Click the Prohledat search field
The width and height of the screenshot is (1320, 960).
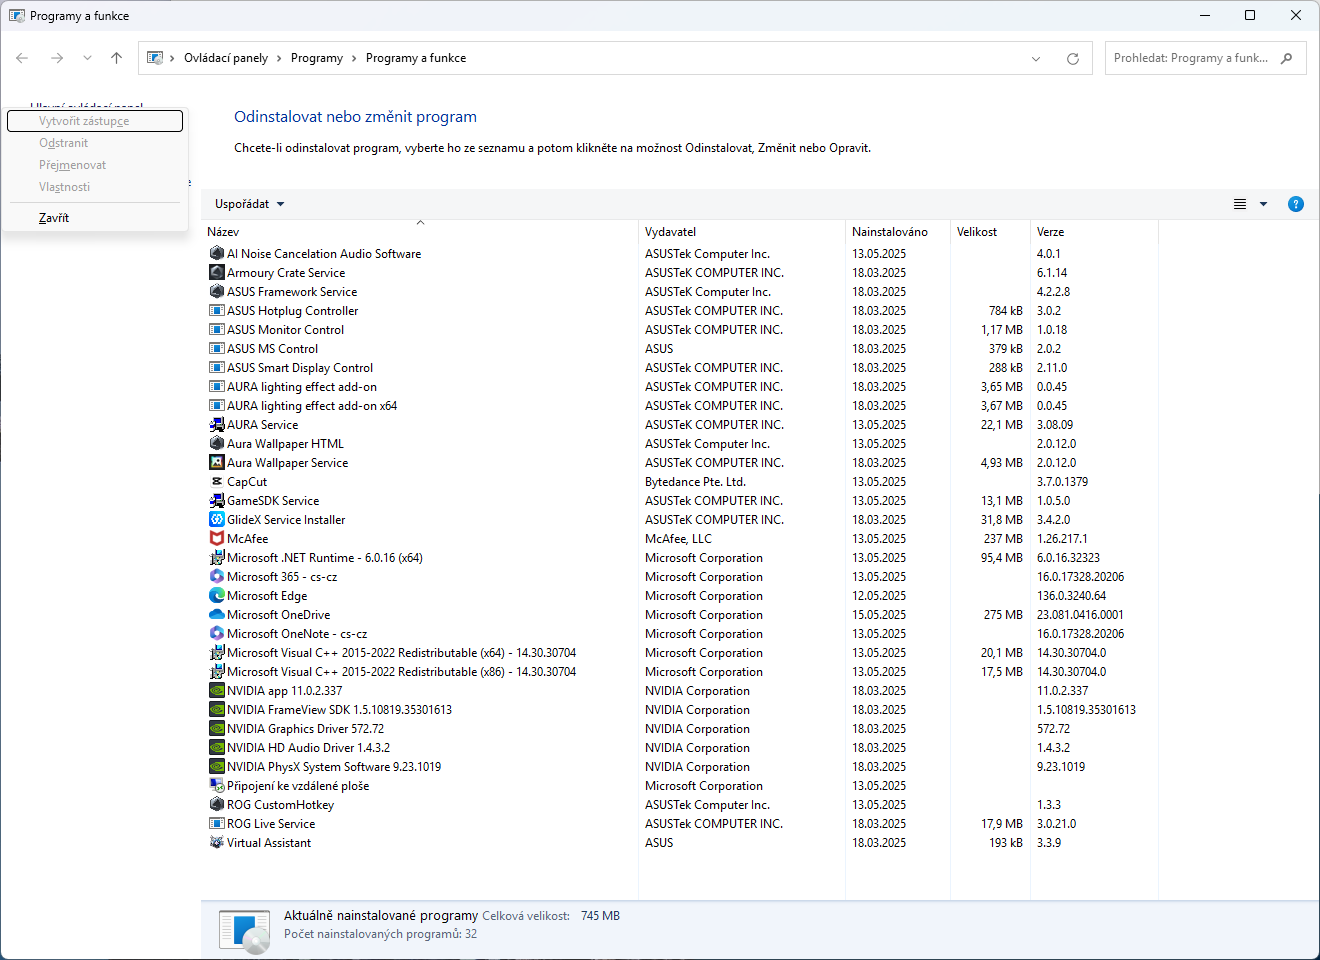click(1190, 59)
